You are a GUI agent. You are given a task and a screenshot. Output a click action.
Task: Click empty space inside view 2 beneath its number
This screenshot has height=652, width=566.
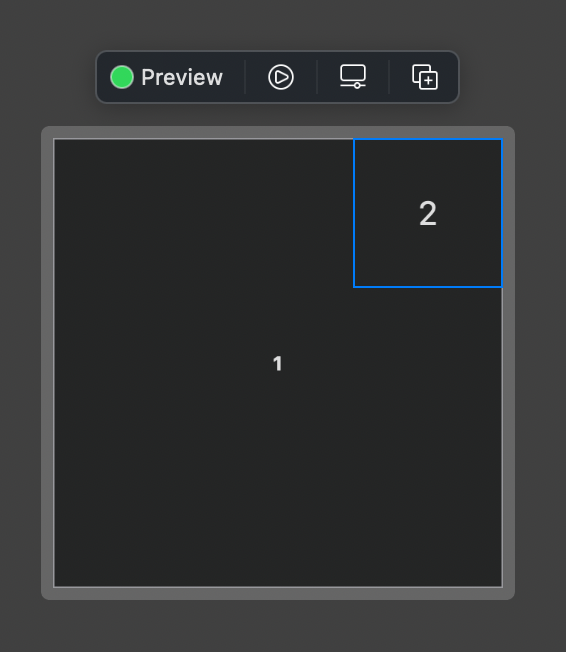(x=428, y=258)
